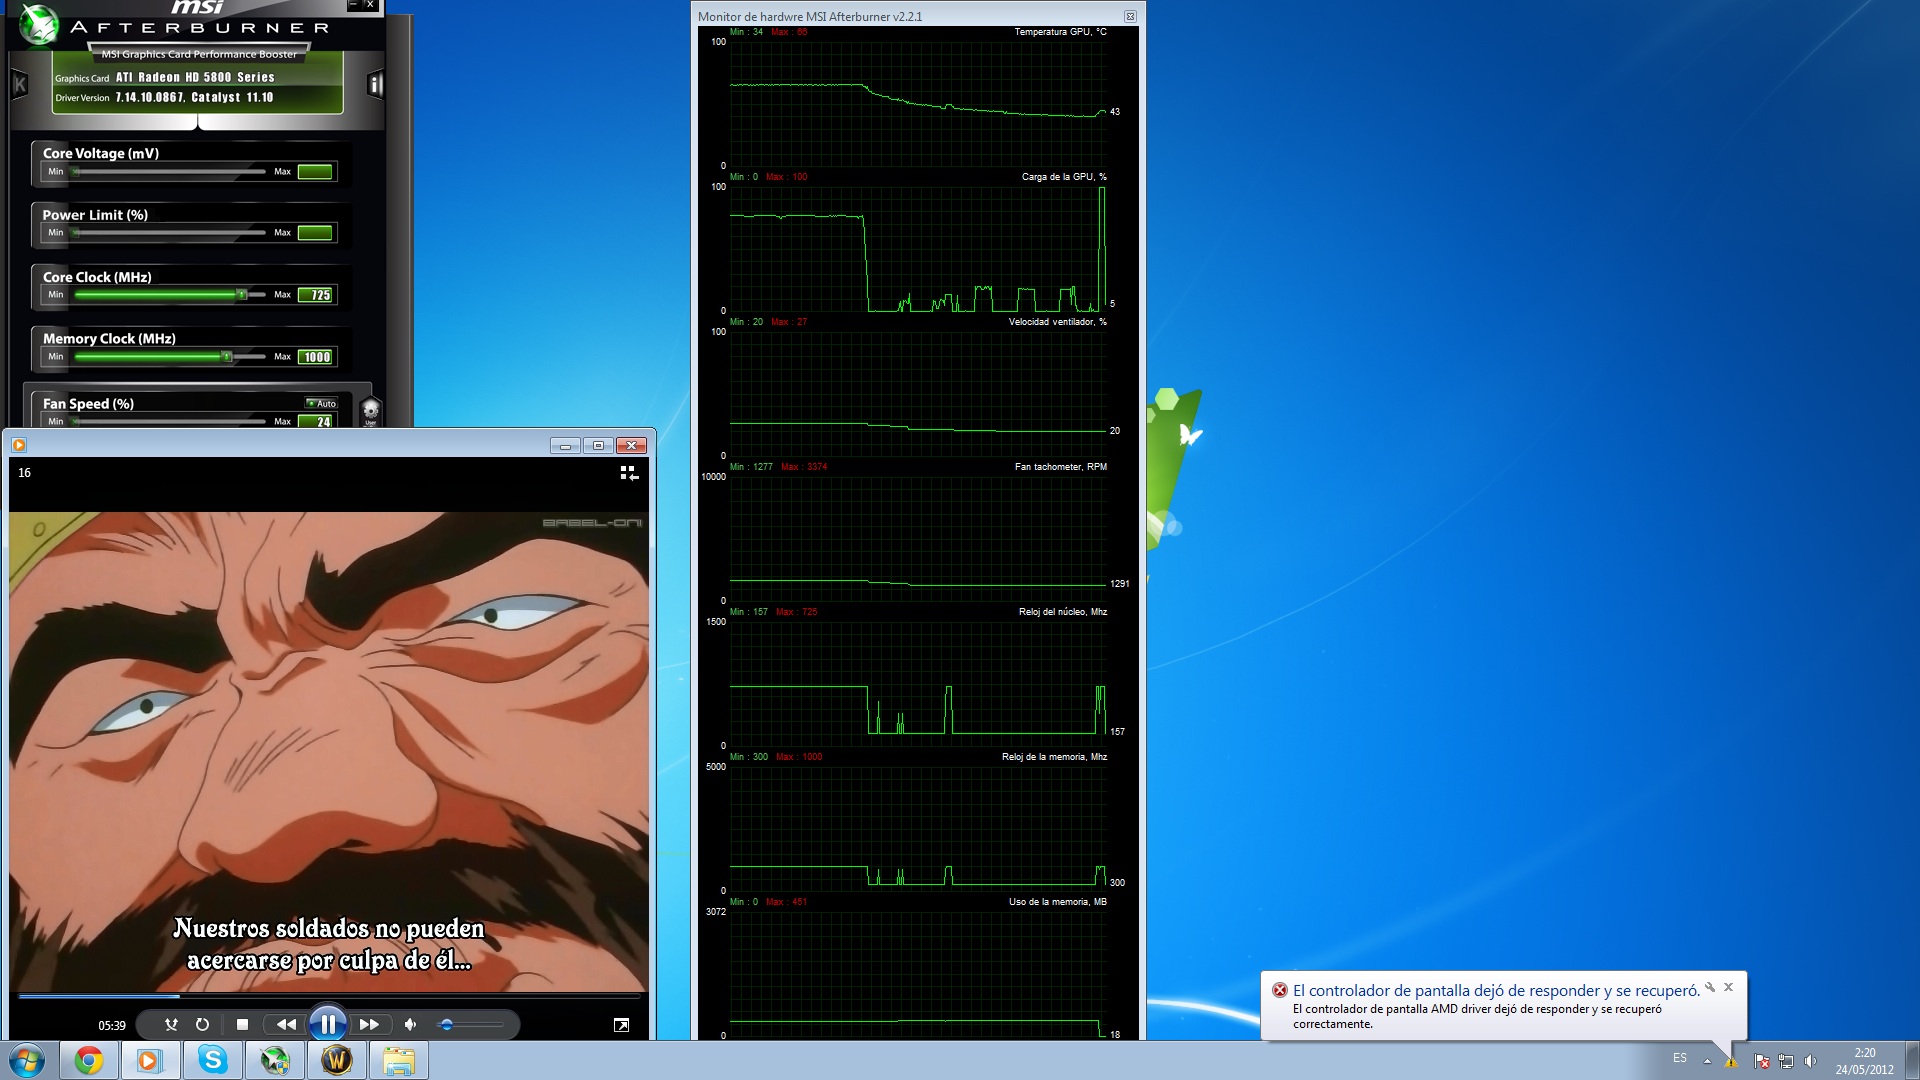This screenshot has height=1080, width=1920.
Task: Switch Media Player to full screen view
Action: (x=621, y=1025)
